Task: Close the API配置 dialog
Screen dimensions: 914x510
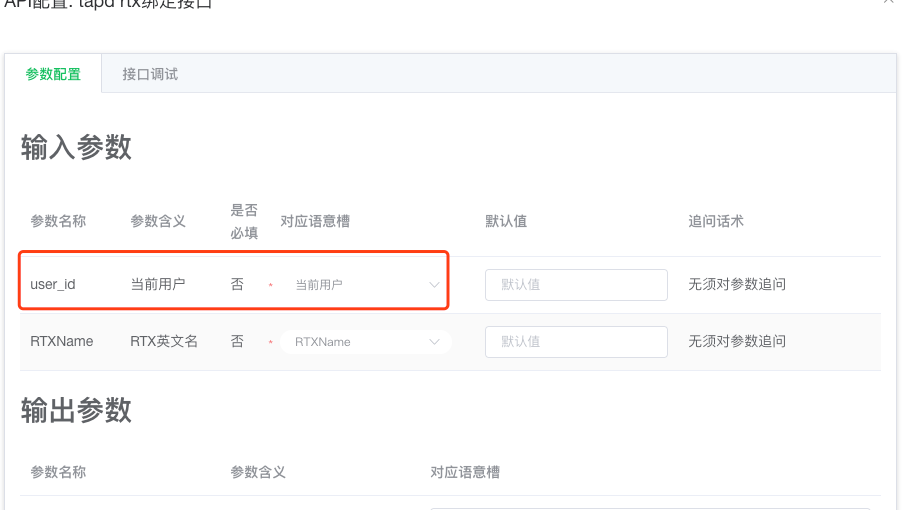Action: (x=888, y=2)
